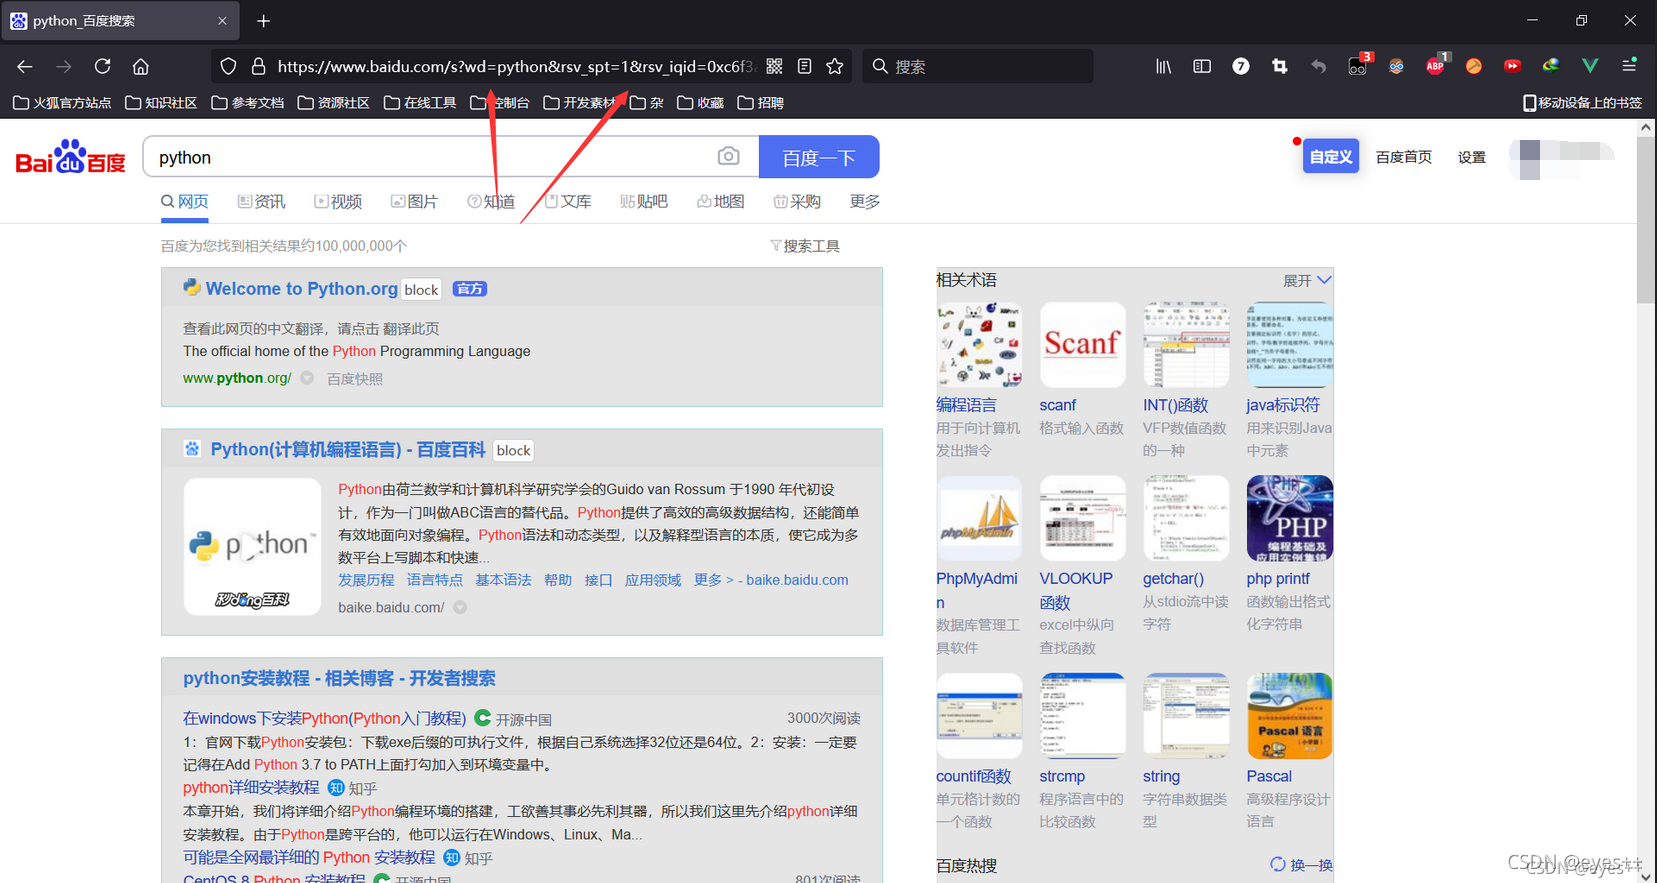Open 移动设备上的书签 folder
This screenshot has width=1657, height=883.
[1582, 103]
